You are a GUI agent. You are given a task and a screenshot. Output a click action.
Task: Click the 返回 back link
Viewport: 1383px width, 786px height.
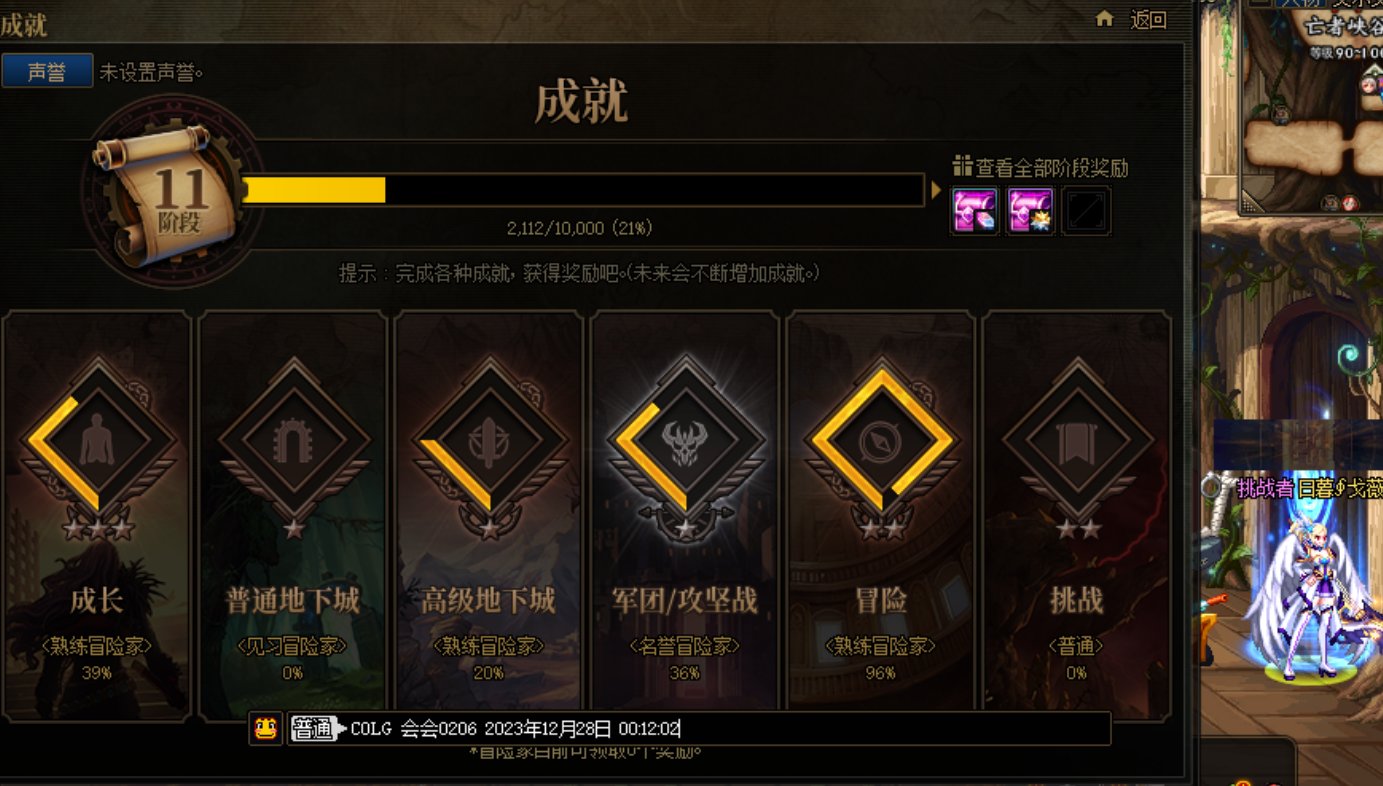tap(1149, 19)
